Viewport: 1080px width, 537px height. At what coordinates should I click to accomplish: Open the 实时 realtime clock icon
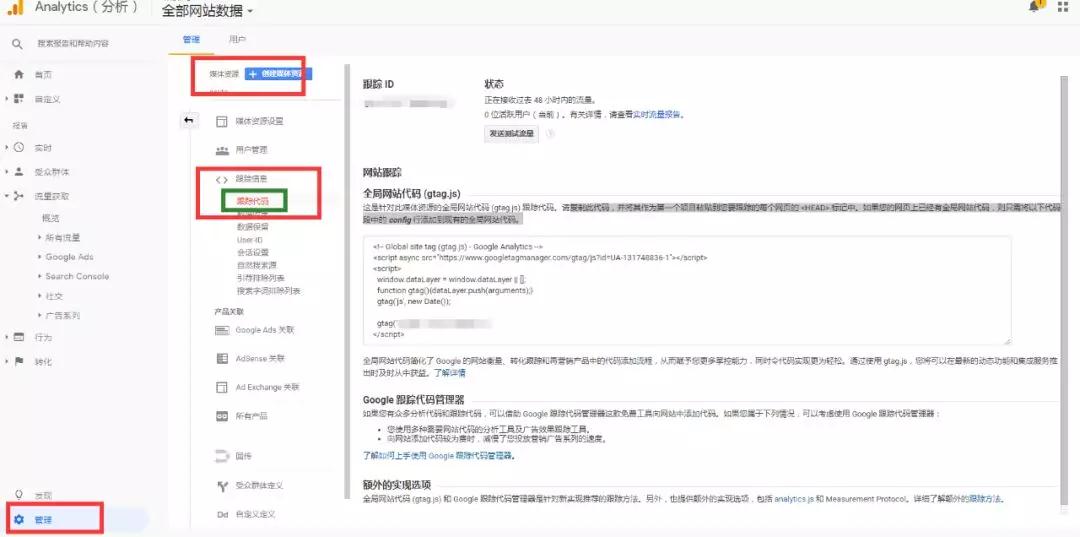coord(19,147)
